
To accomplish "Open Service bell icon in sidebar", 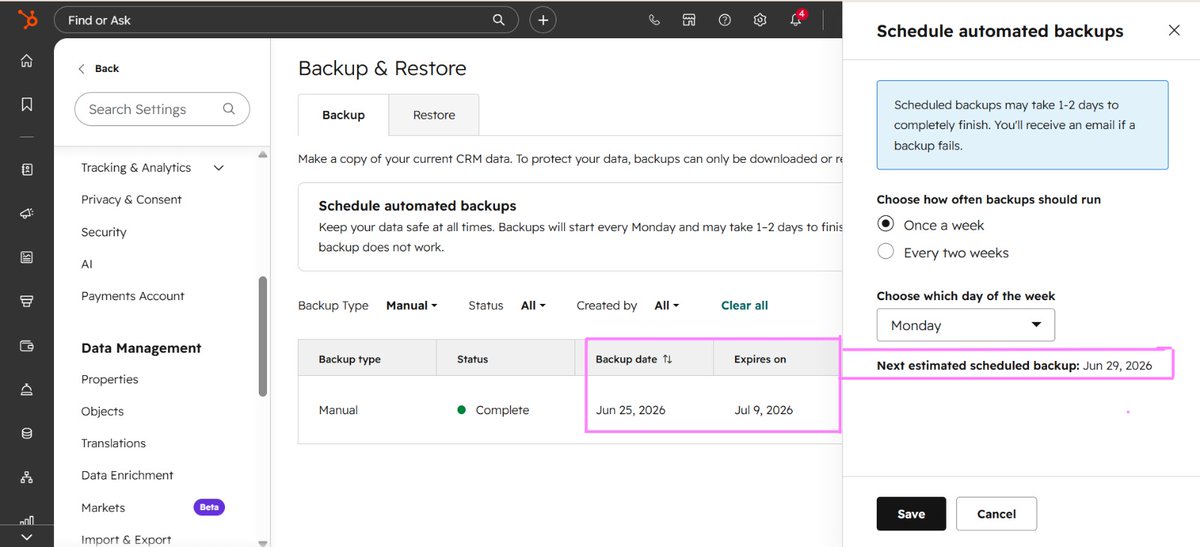I will [x=27, y=390].
